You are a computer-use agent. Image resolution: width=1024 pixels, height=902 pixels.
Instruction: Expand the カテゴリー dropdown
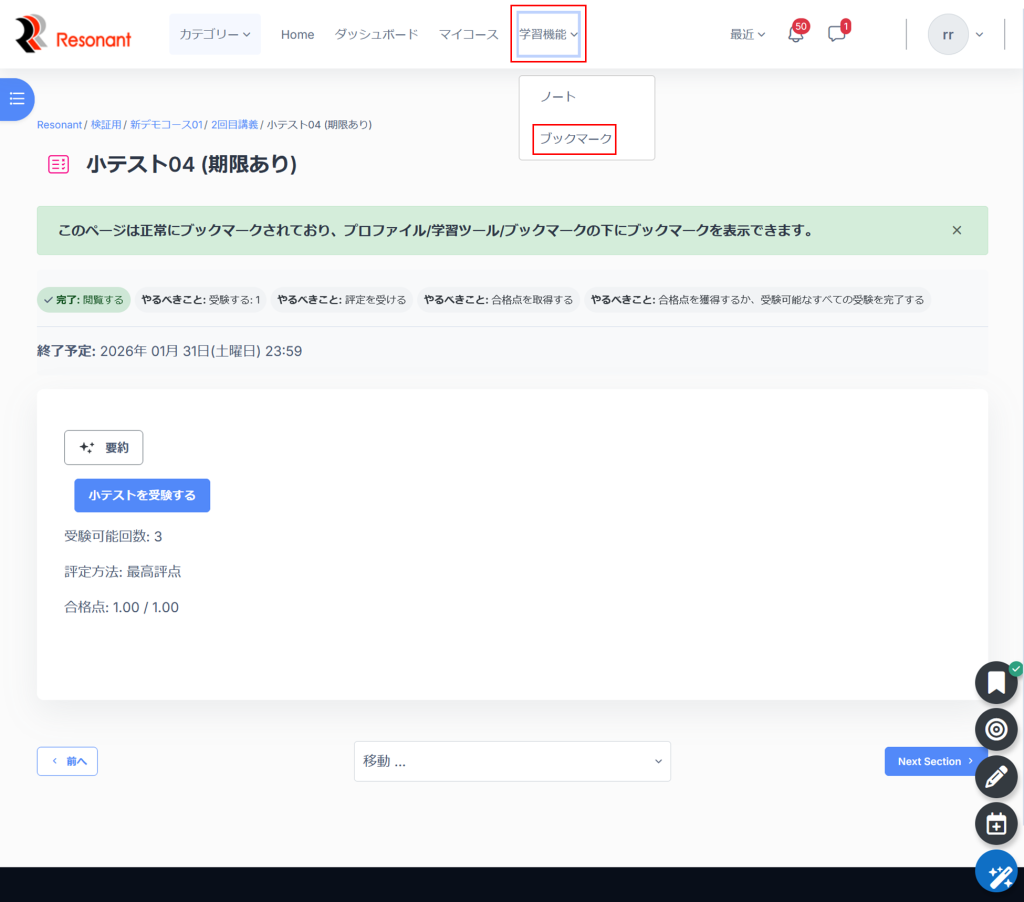pyautogui.click(x=215, y=34)
